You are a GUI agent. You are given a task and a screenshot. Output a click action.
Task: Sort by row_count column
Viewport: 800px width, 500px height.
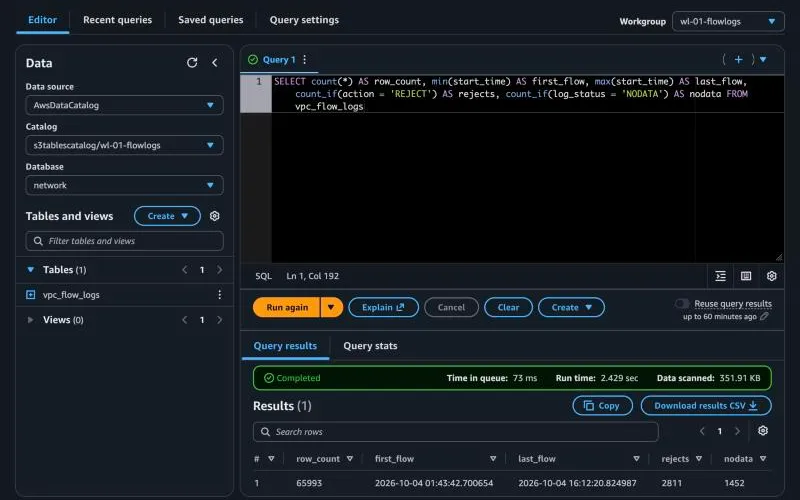(x=349, y=459)
